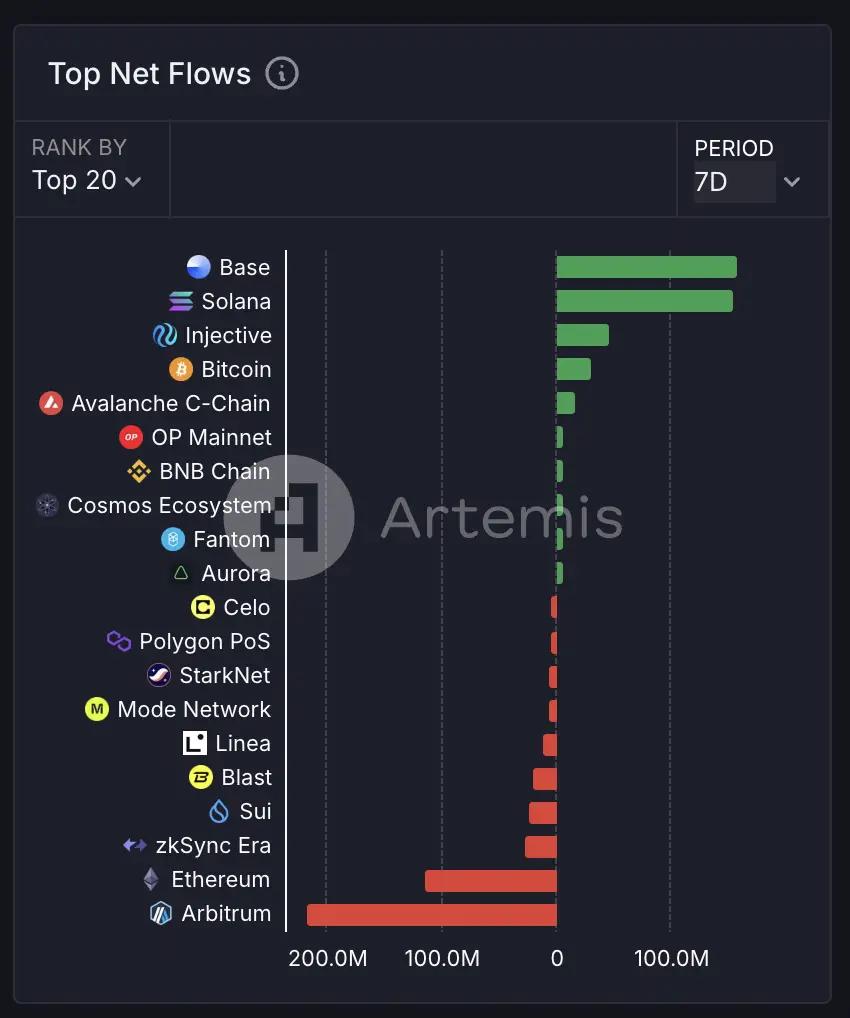Screen dimensions: 850x1018
Task: Click the Base chain logo icon
Action: [x=199, y=267]
